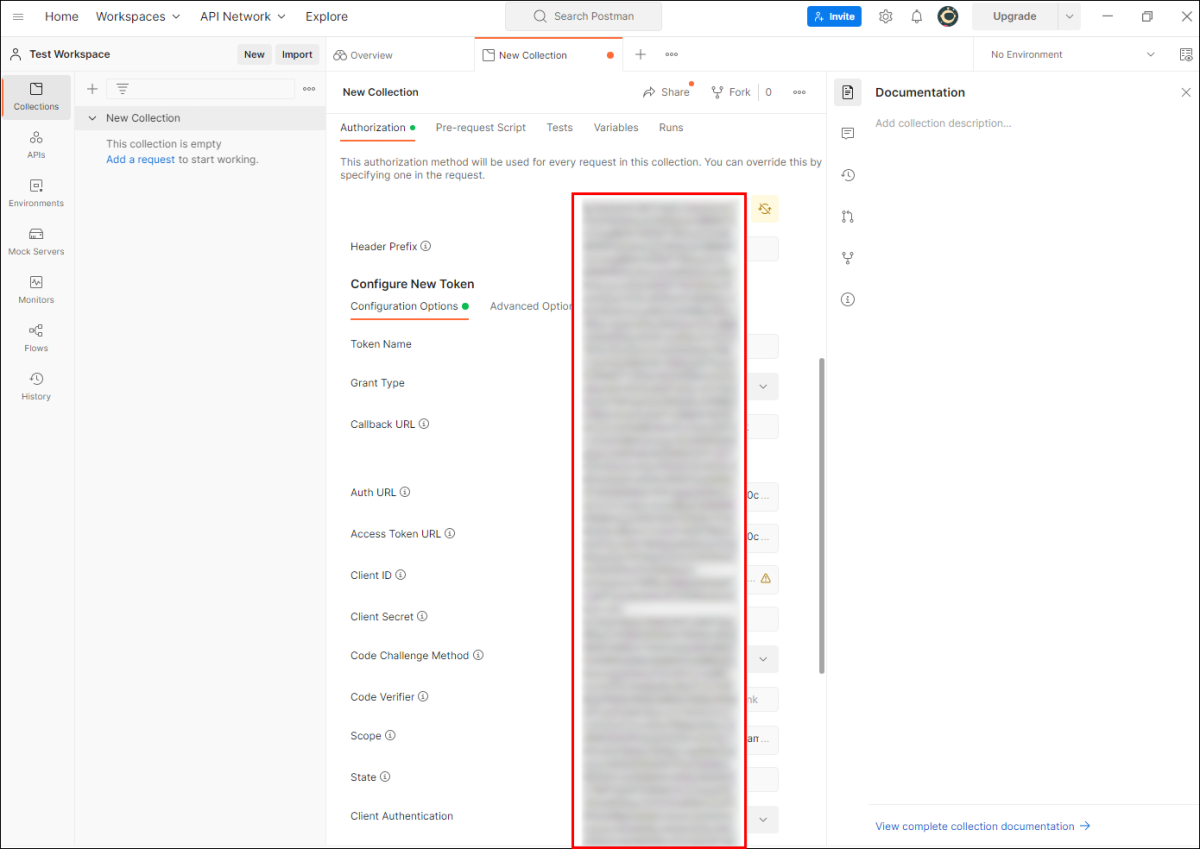
Task: Open Code Challenge Method dropdown
Action: point(763,659)
